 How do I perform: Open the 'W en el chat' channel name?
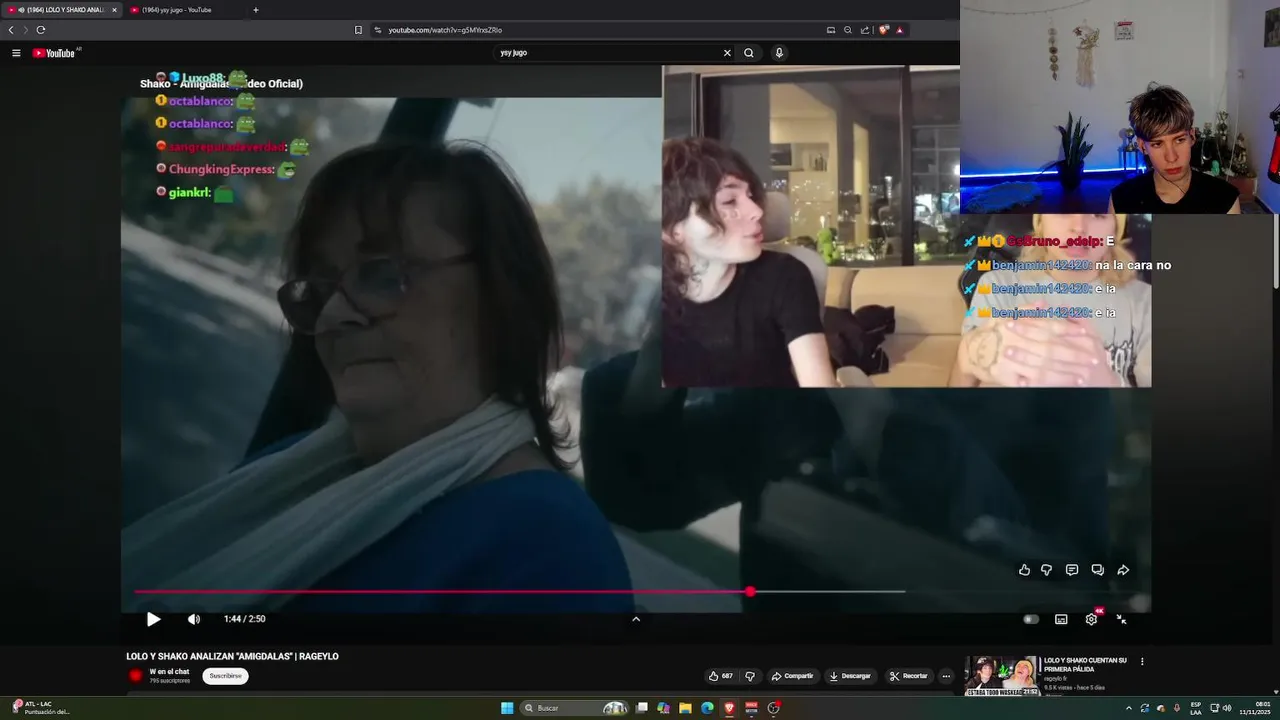[169, 671]
